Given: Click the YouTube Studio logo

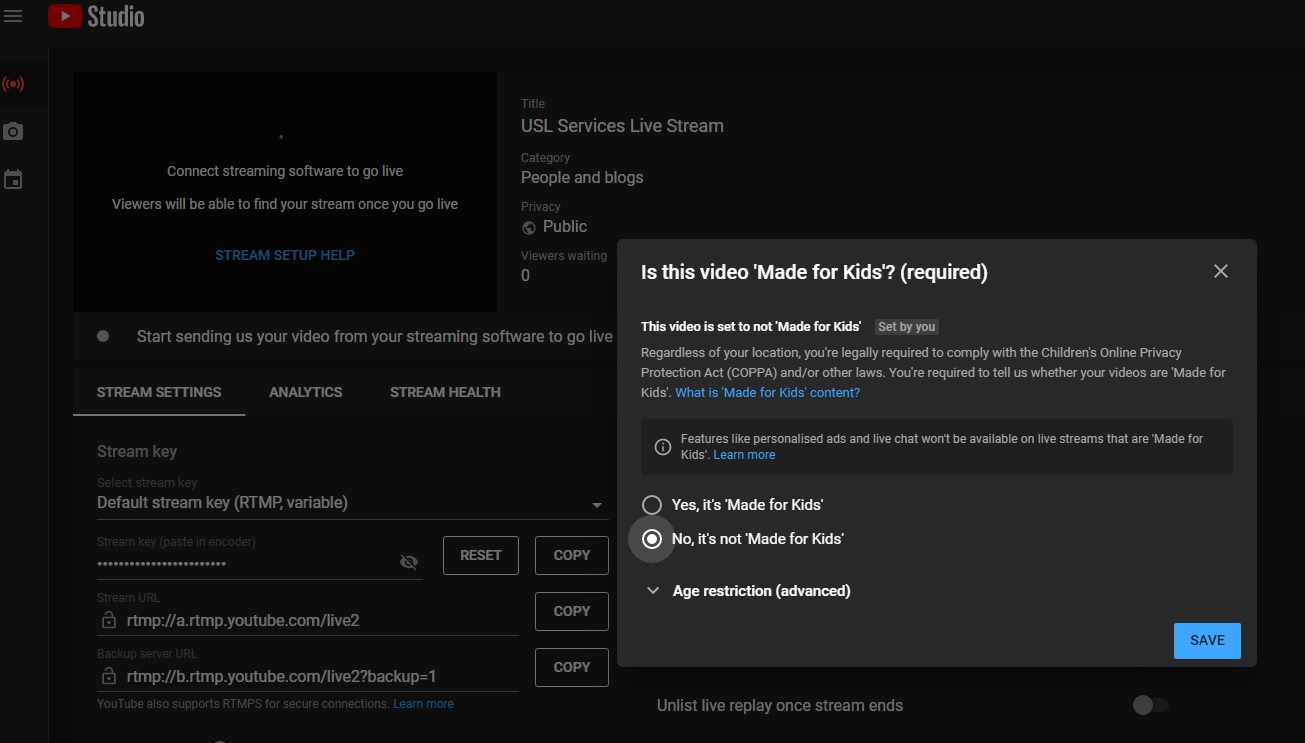Looking at the screenshot, I should (x=96, y=17).
